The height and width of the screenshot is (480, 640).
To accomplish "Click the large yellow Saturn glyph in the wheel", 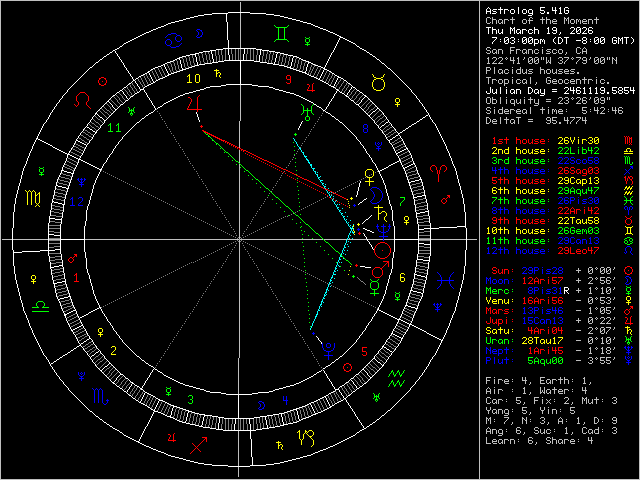I will coord(380,213).
